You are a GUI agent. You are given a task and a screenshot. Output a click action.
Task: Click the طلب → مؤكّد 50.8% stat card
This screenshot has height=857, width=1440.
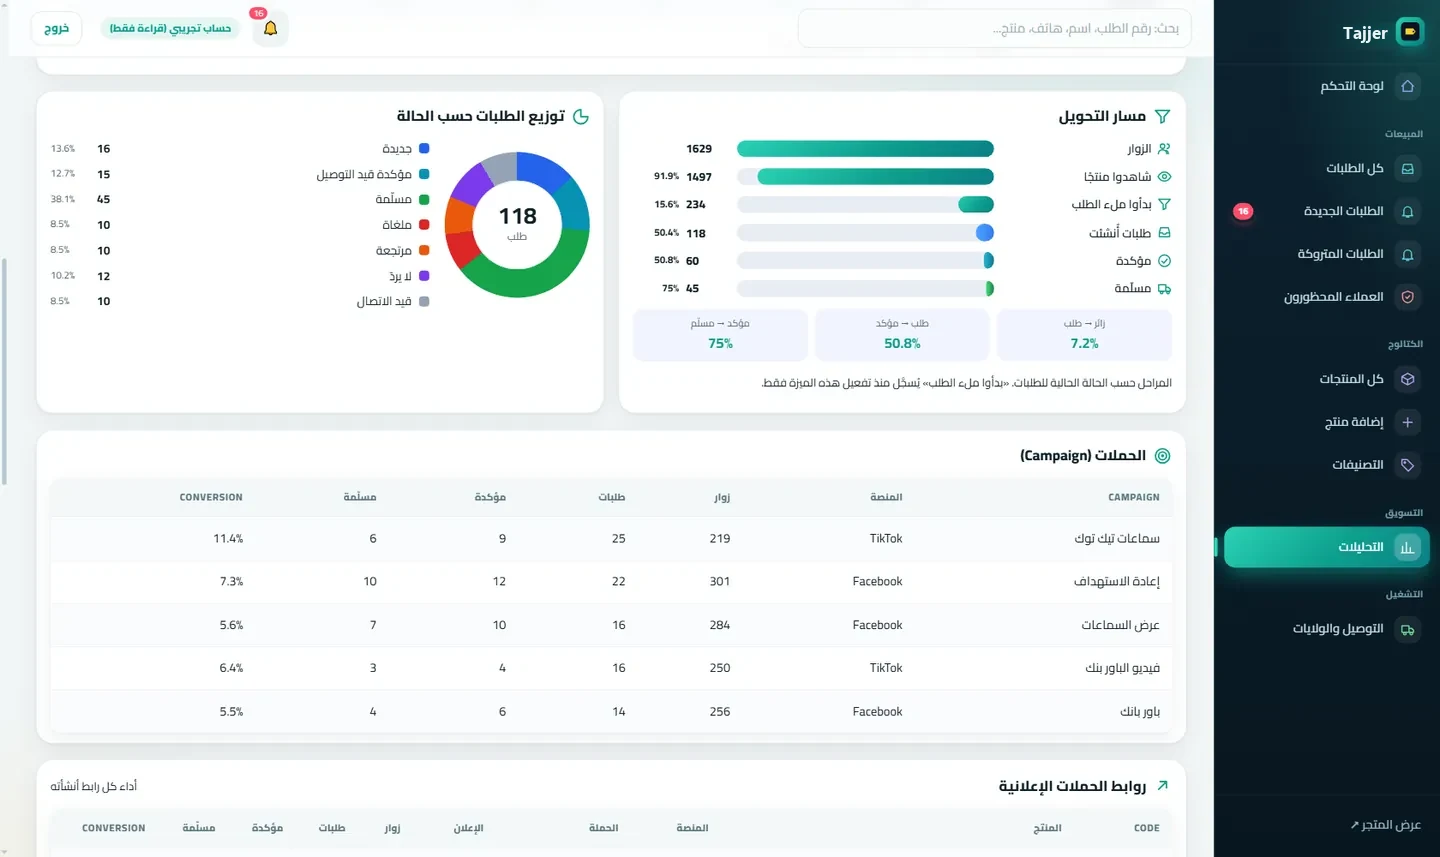click(902, 335)
